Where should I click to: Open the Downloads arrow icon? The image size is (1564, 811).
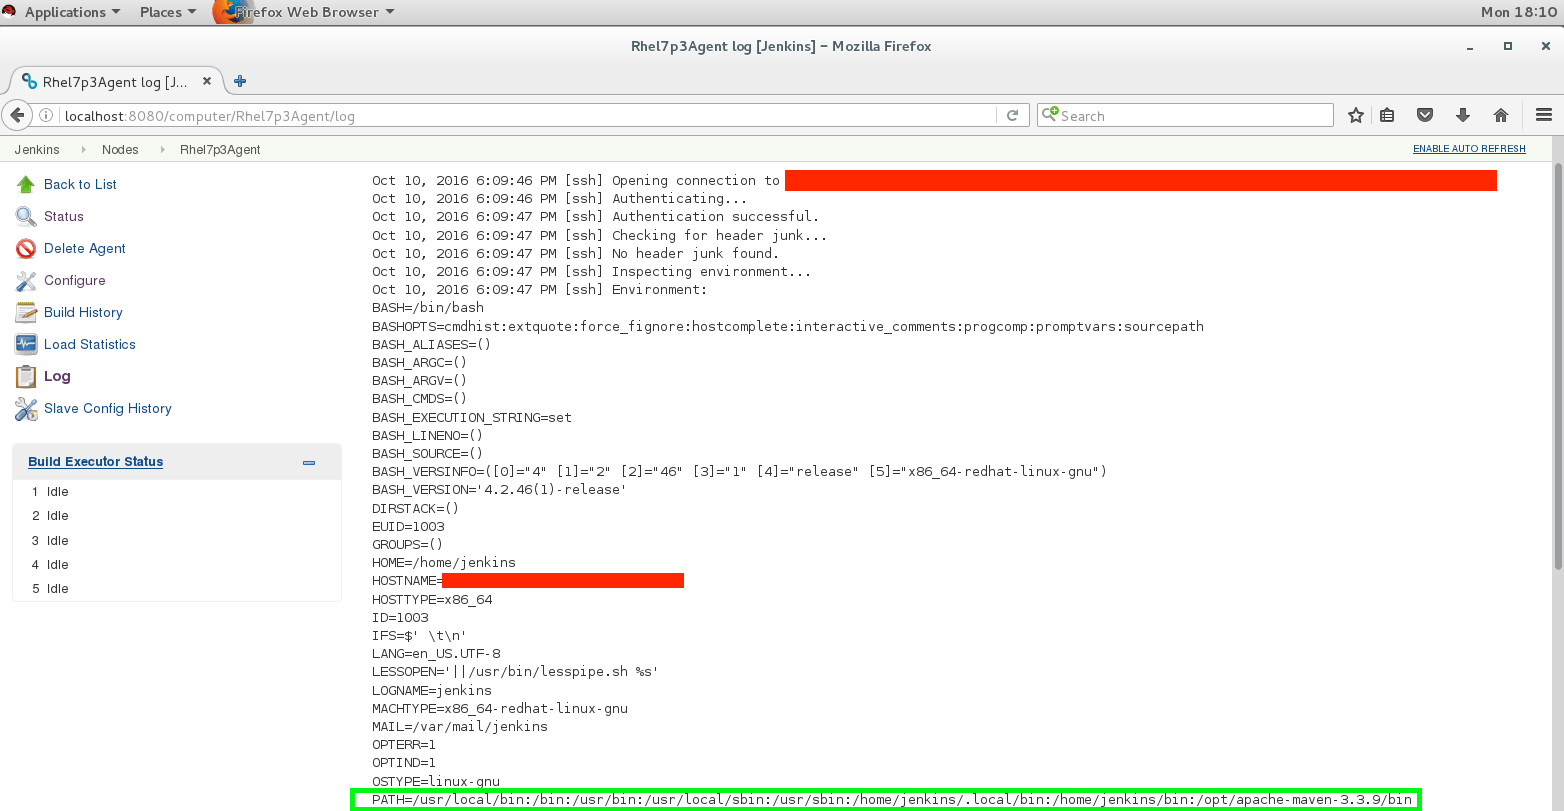[1463, 116]
